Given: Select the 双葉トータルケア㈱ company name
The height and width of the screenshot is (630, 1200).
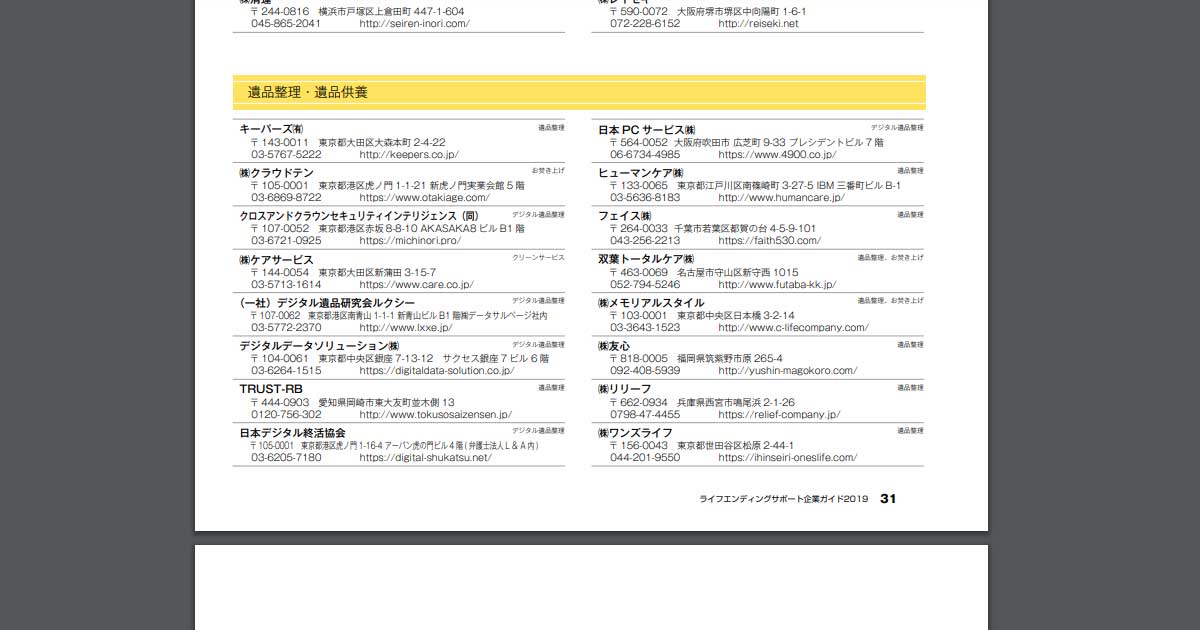Looking at the screenshot, I should [x=646, y=260].
